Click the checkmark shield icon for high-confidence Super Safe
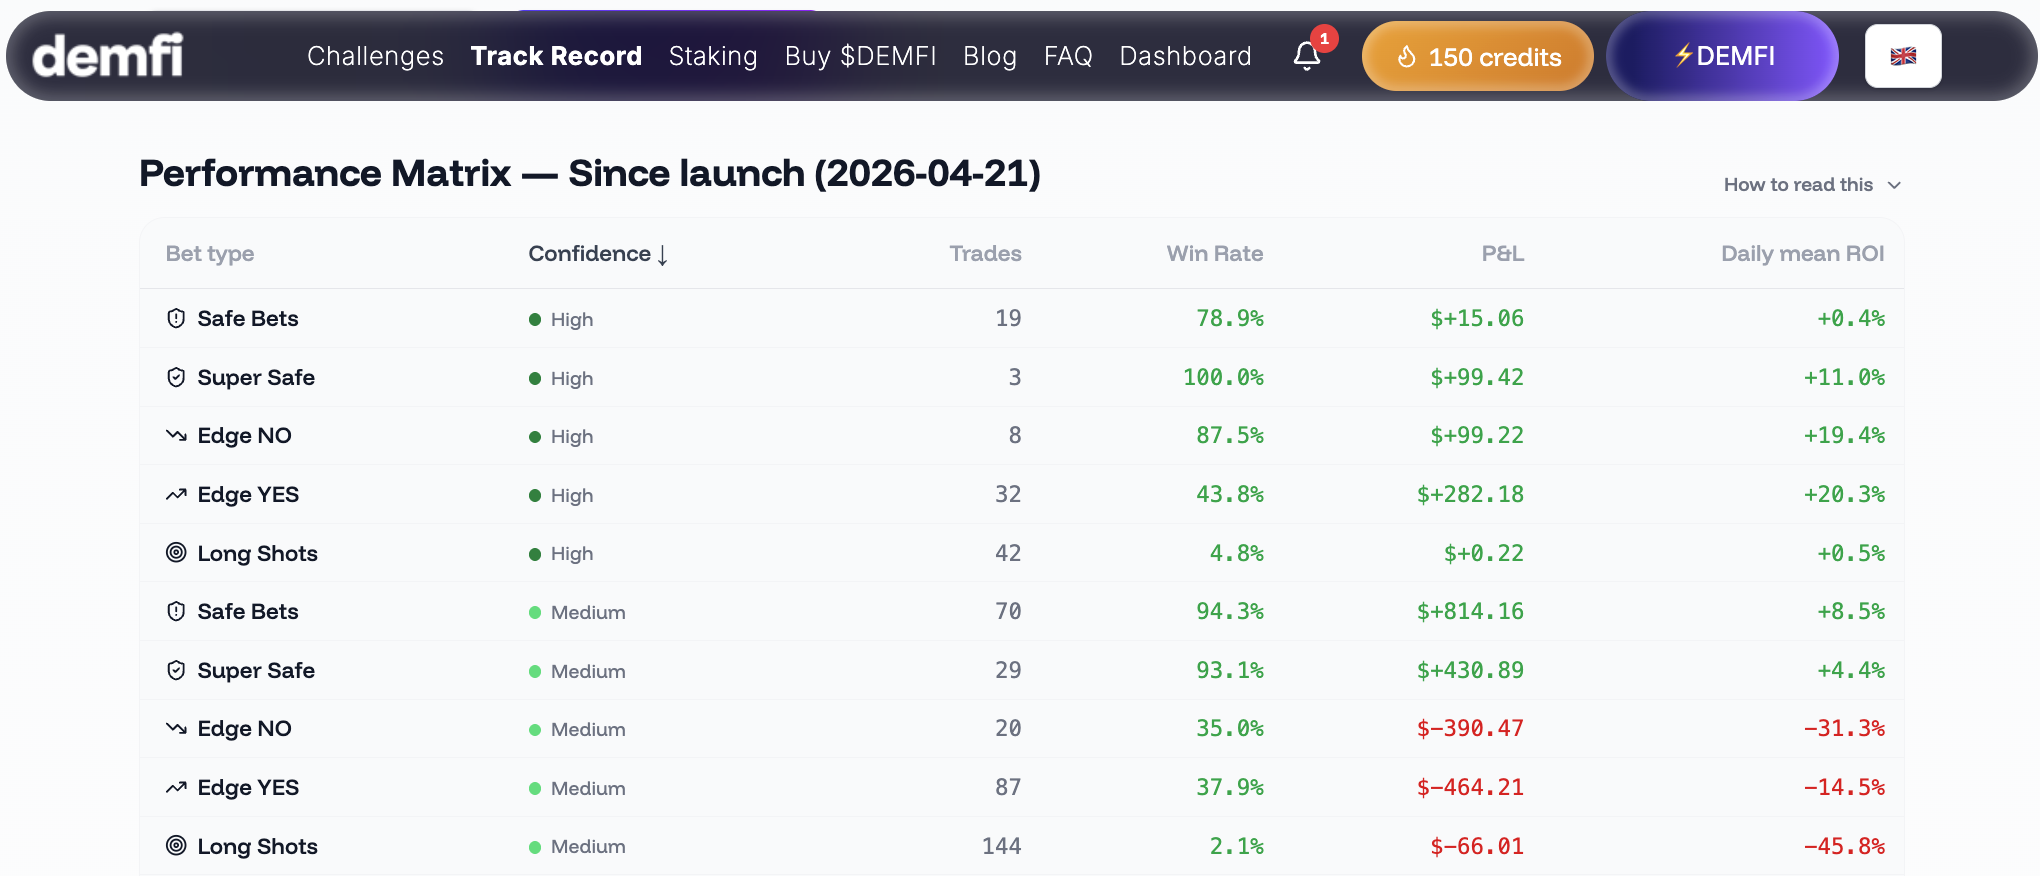Screen dimensions: 2040x876 point(176,377)
